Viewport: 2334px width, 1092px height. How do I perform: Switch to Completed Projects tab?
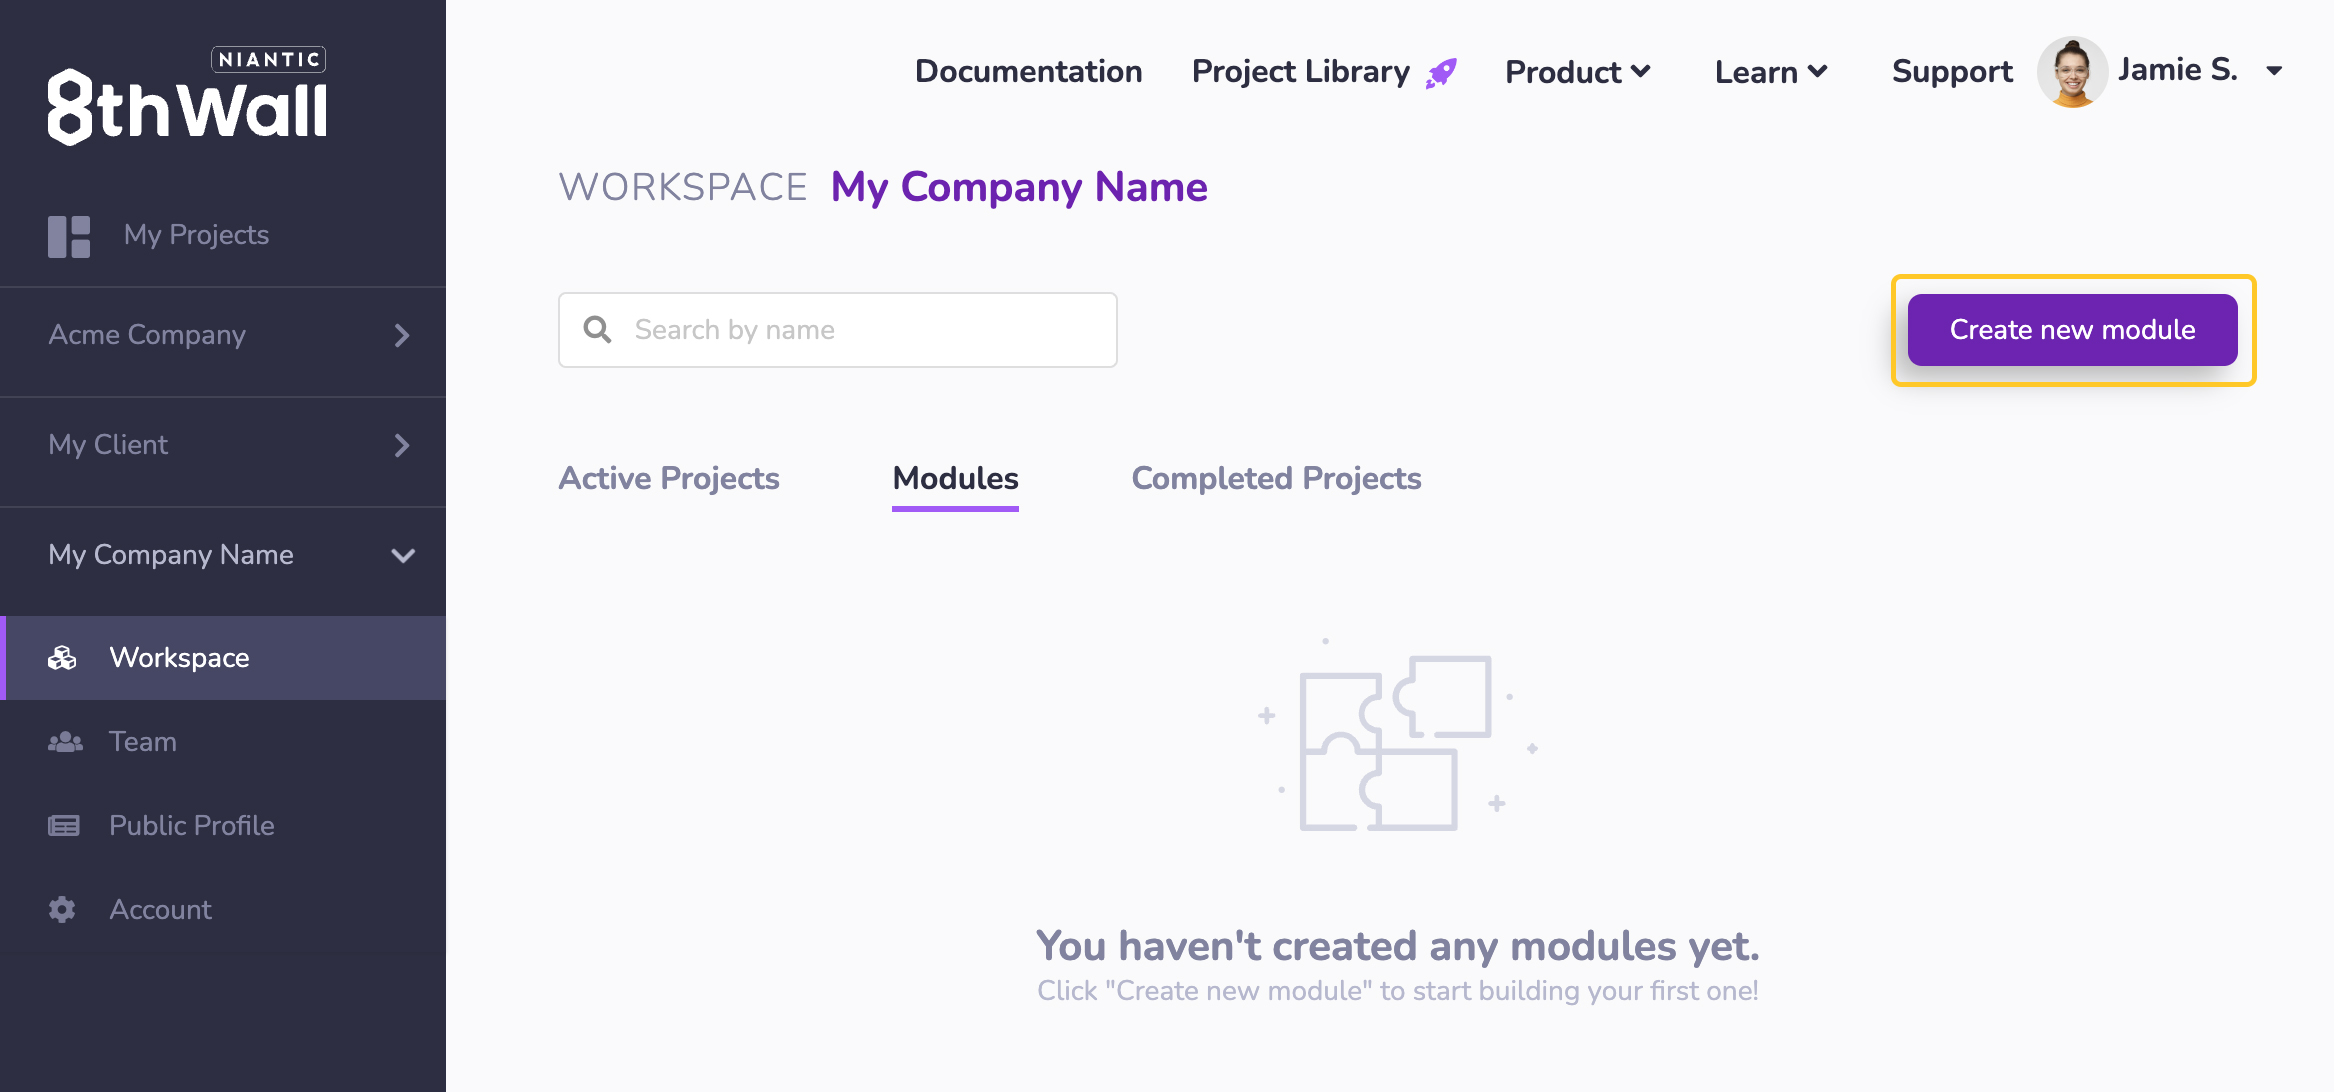click(x=1276, y=479)
